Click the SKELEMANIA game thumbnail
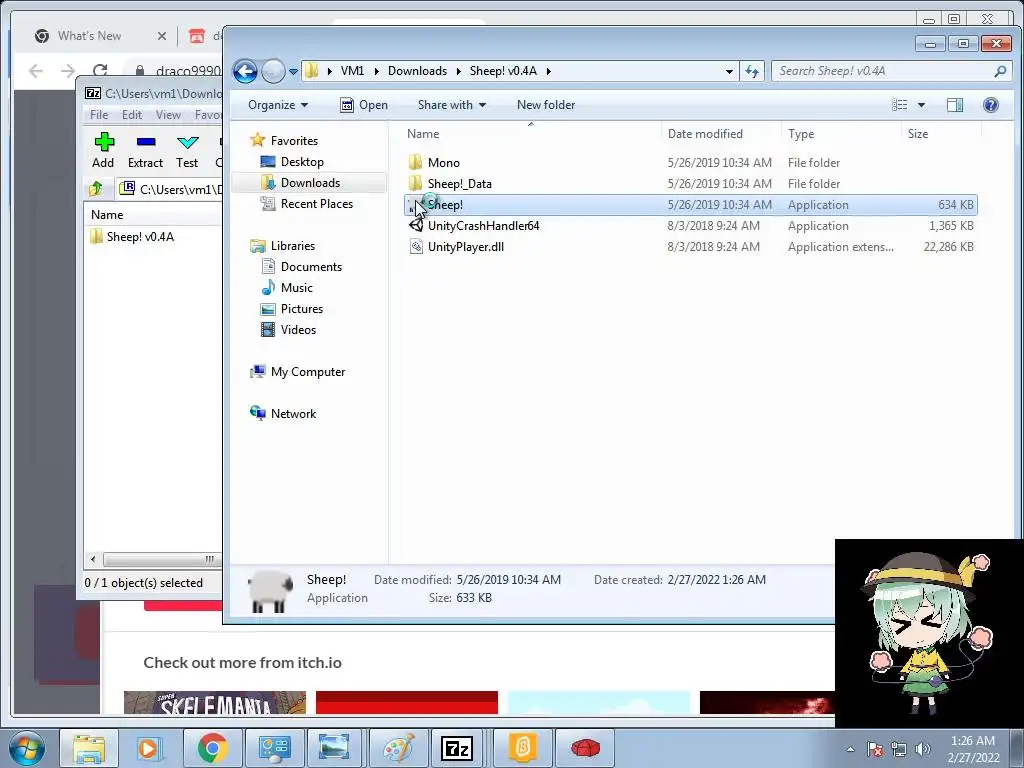The image size is (1024, 768). pos(215,703)
